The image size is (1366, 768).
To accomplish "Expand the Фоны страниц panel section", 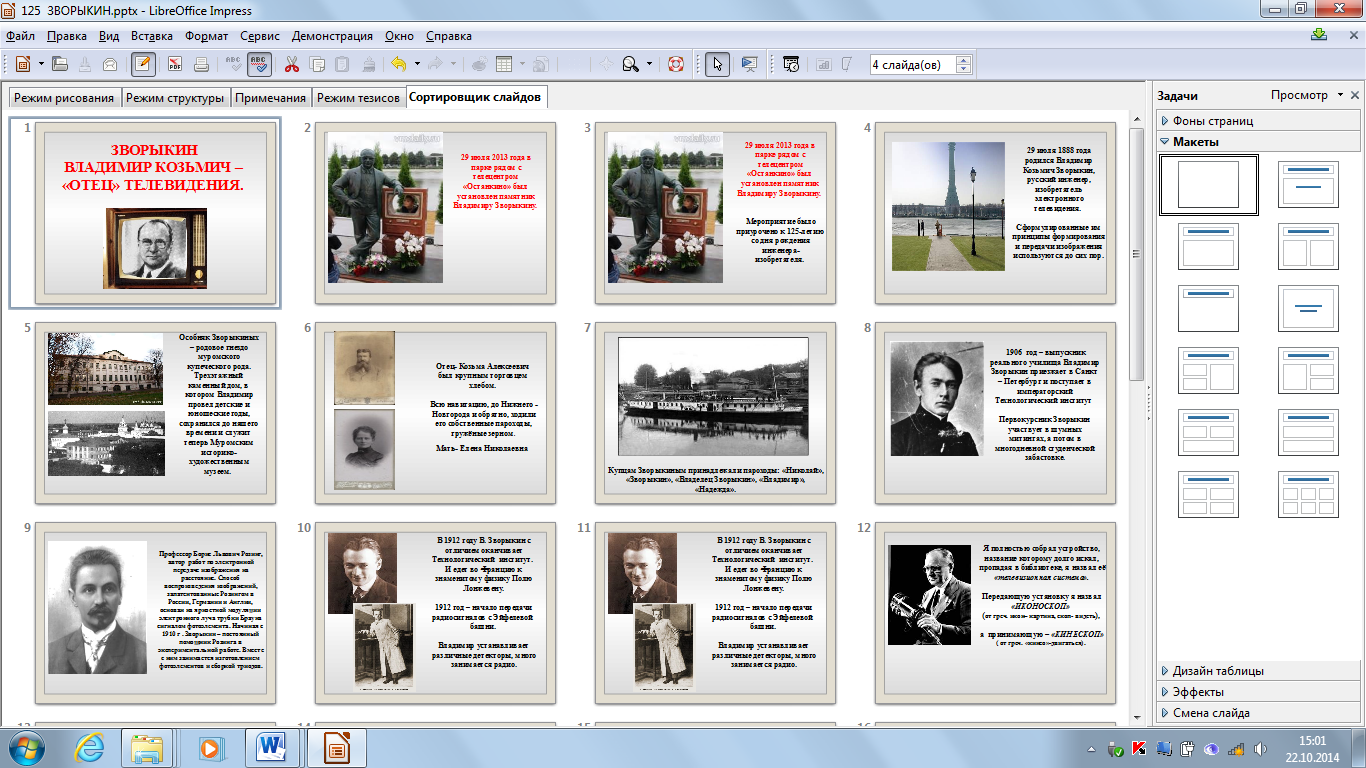I will click(1258, 121).
